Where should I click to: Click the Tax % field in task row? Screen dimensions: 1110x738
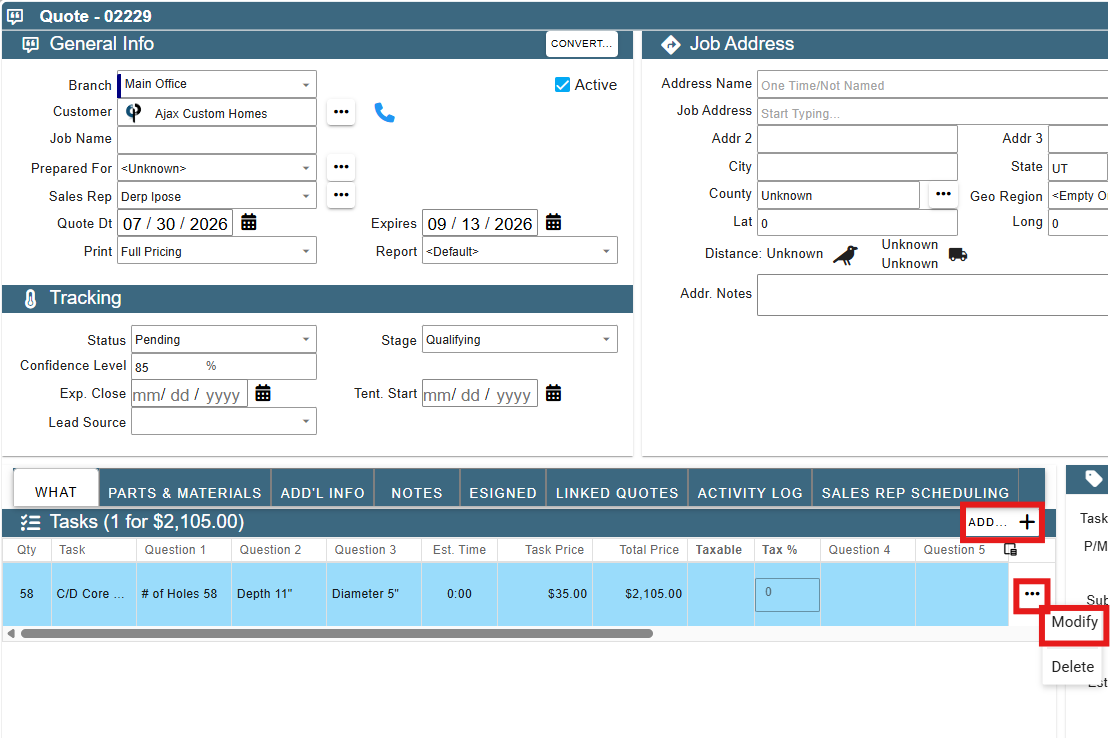tap(787, 594)
